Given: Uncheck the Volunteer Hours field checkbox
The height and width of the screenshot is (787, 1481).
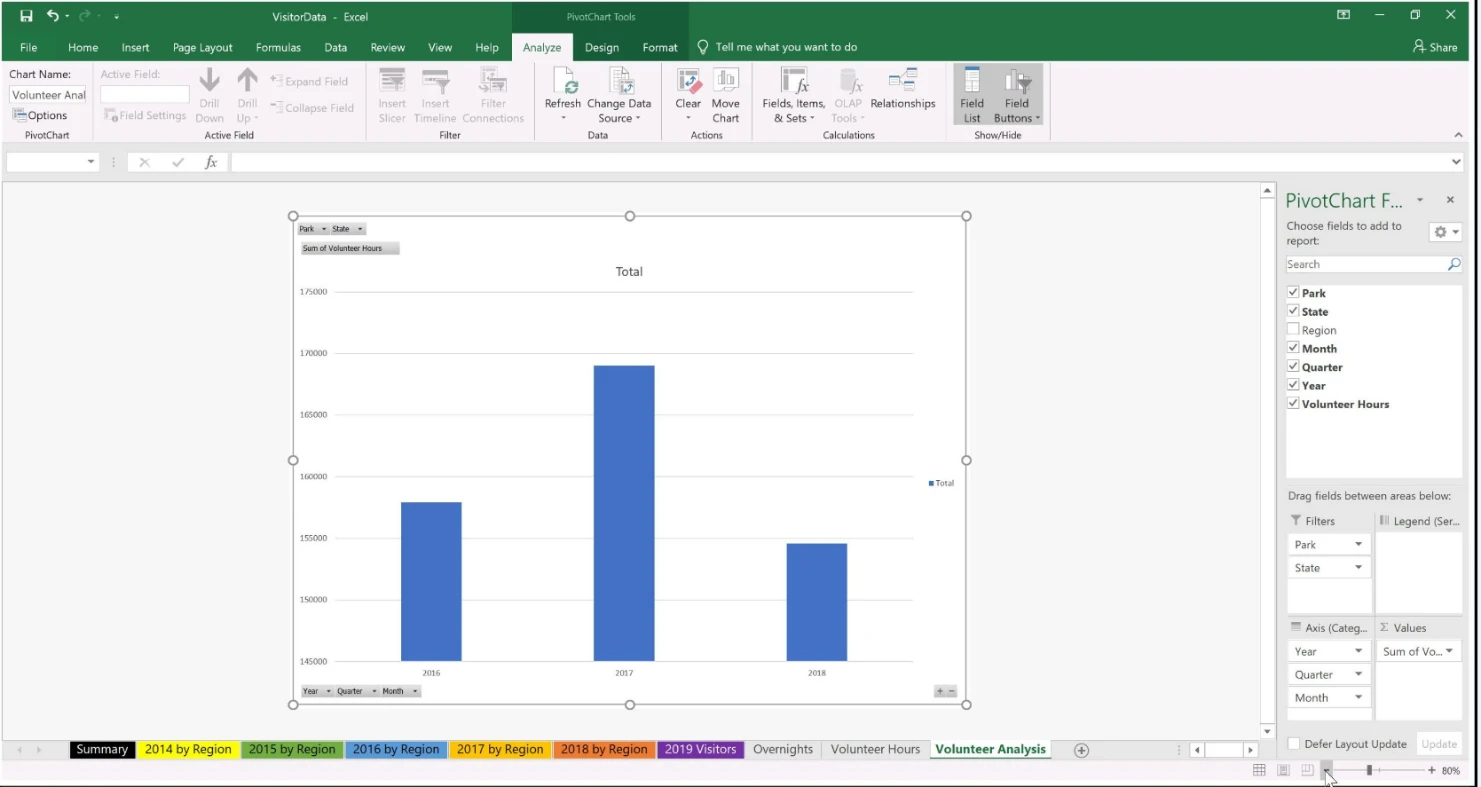Looking at the screenshot, I should tap(1293, 404).
